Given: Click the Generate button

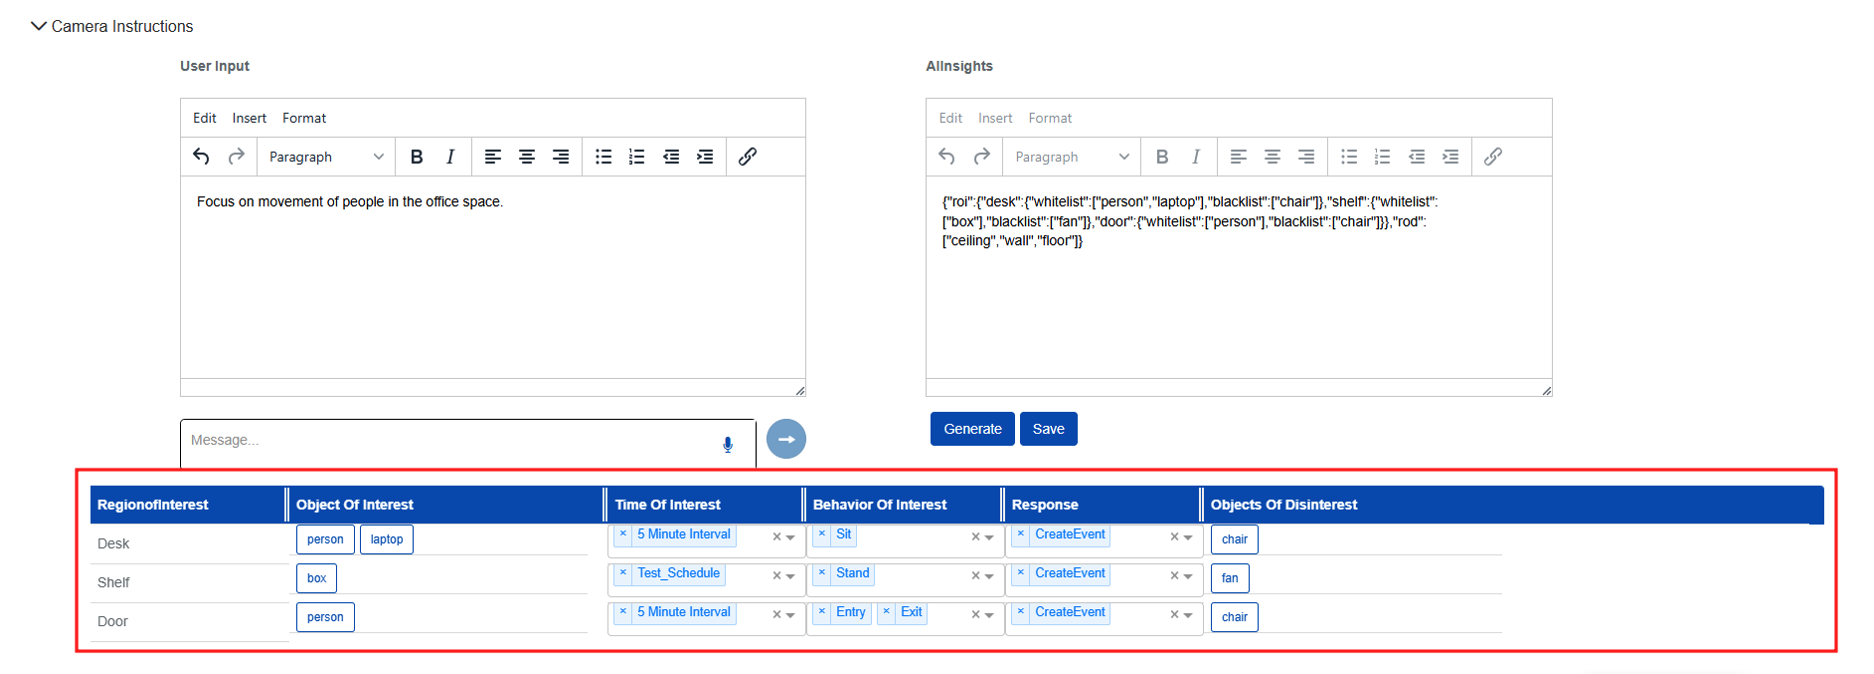Looking at the screenshot, I should tap(972, 429).
